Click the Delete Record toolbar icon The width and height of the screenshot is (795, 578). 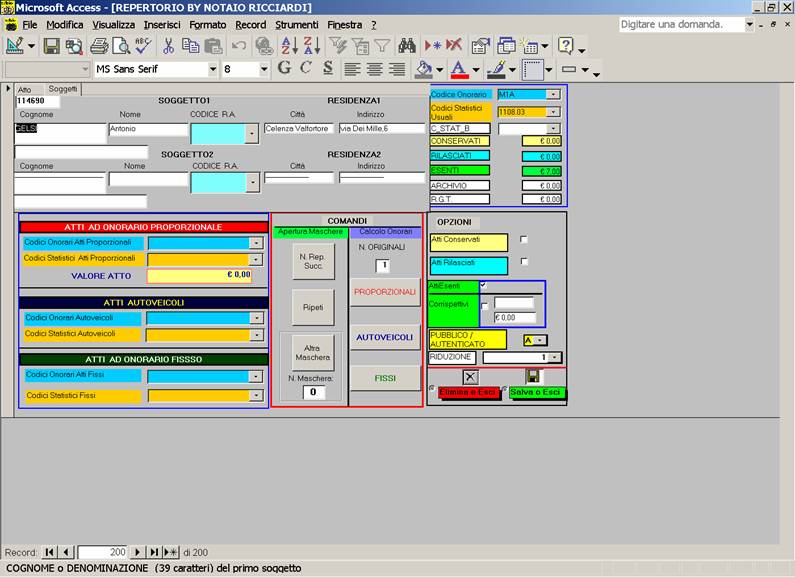tap(454, 46)
